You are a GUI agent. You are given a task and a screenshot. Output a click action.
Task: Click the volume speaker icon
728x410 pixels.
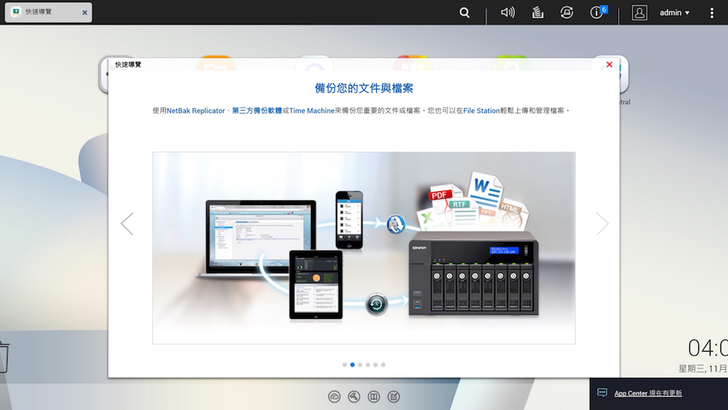tap(507, 12)
